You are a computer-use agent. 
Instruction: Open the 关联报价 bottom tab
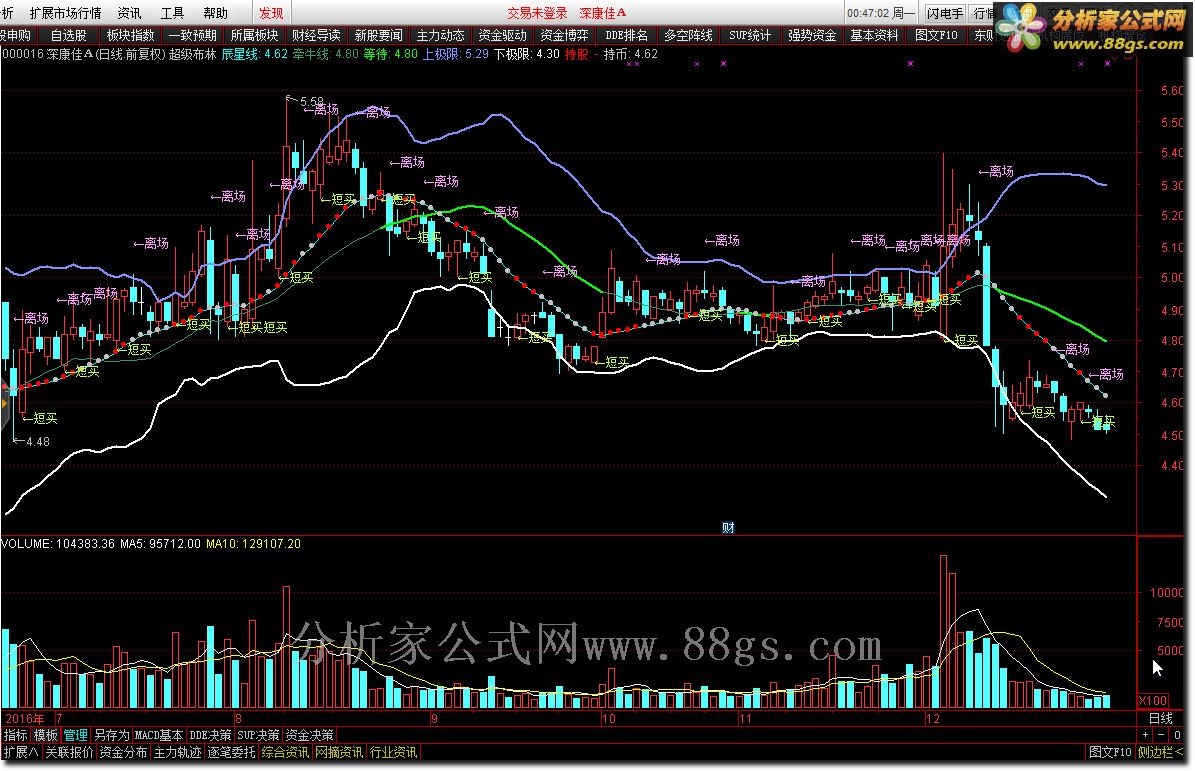click(69, 753)
